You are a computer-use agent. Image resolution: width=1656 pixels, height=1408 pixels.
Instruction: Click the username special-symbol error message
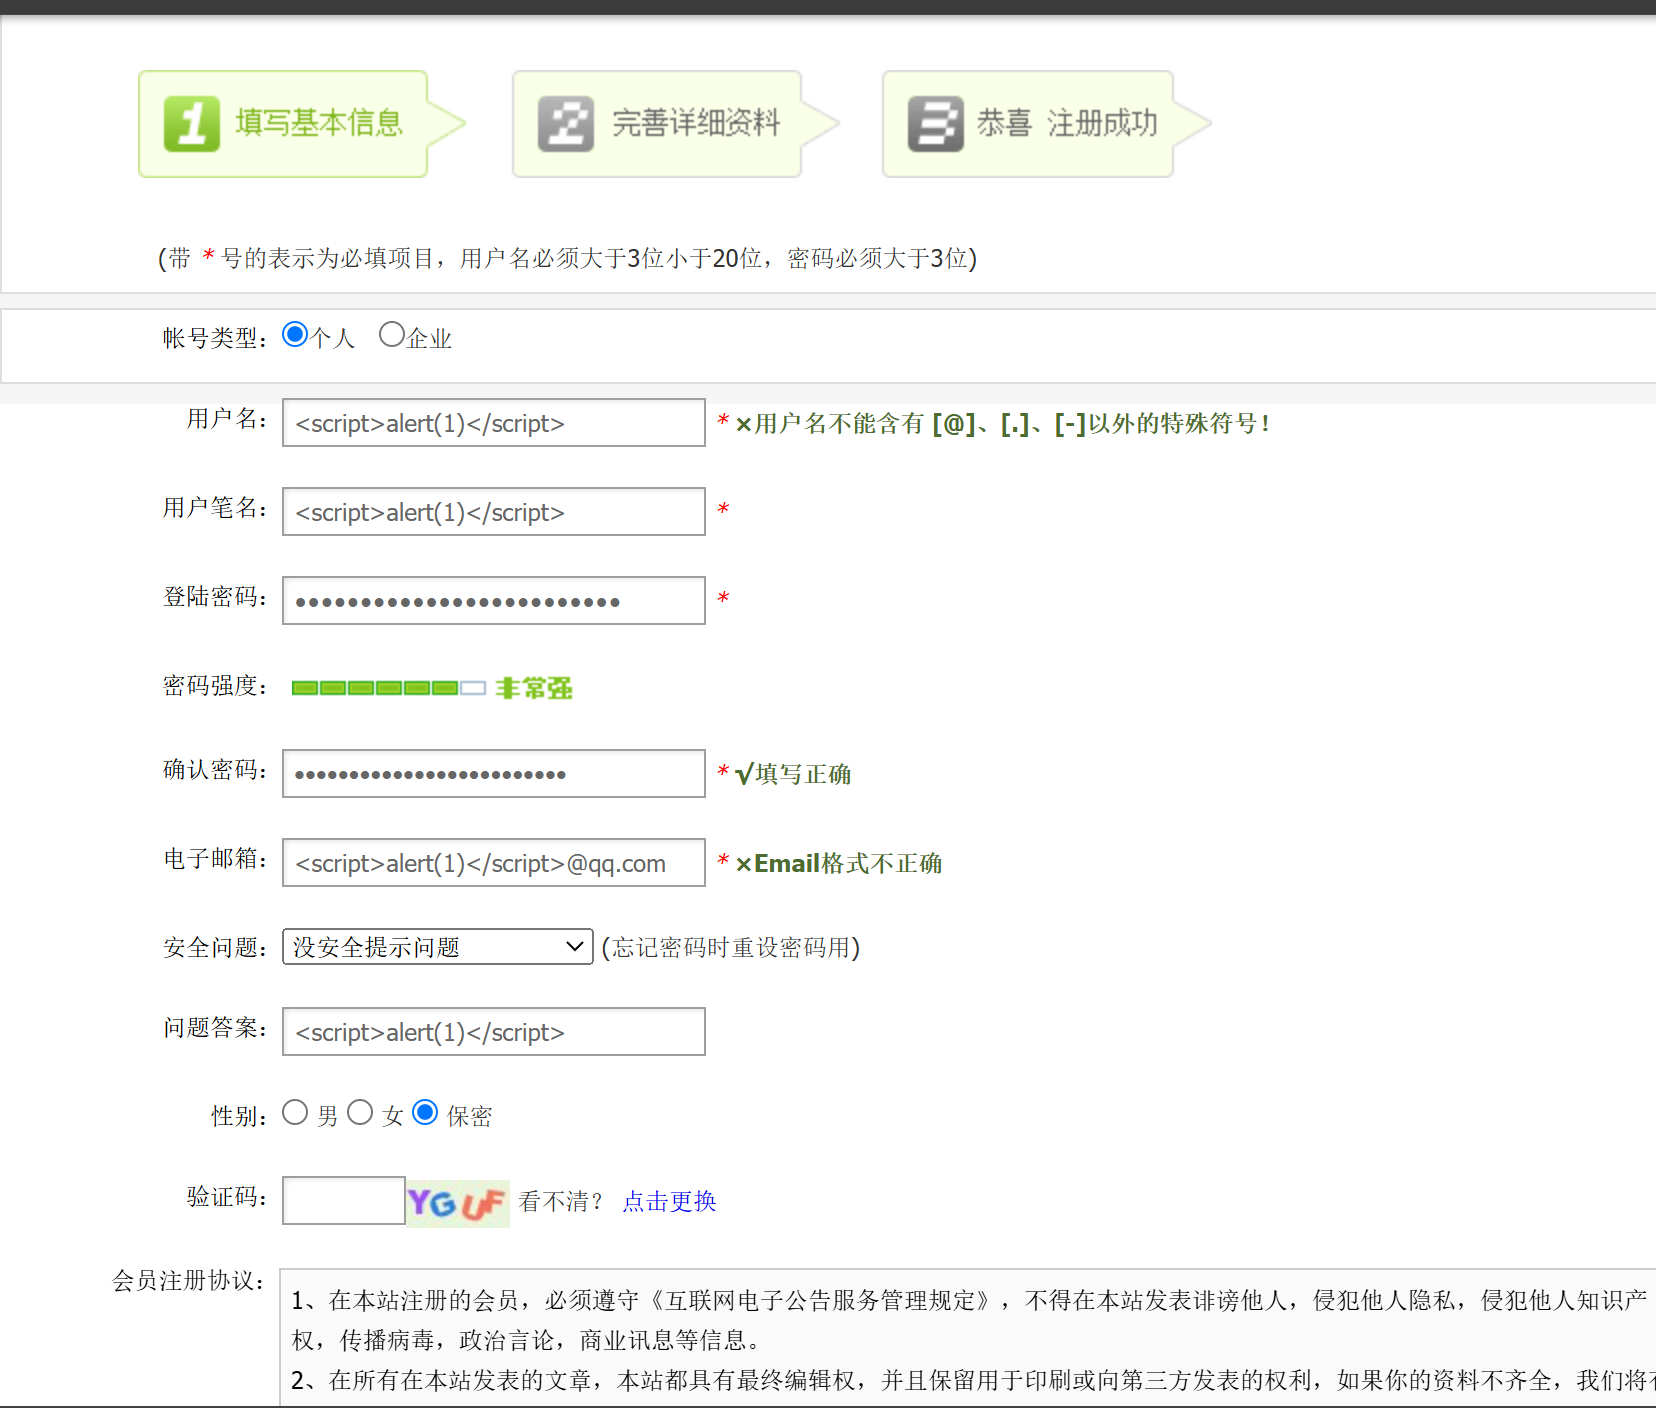(1002, 424)
